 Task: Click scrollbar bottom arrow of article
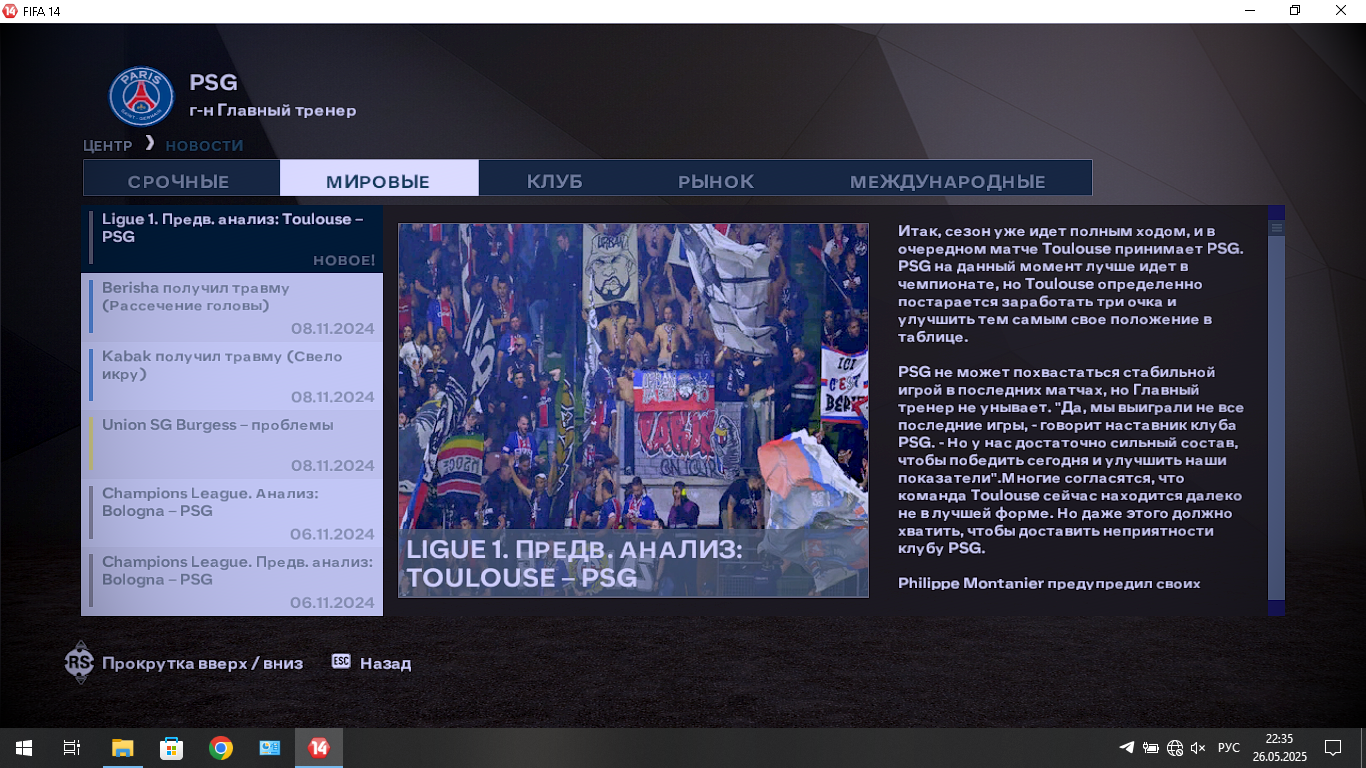click(1276, 608)
